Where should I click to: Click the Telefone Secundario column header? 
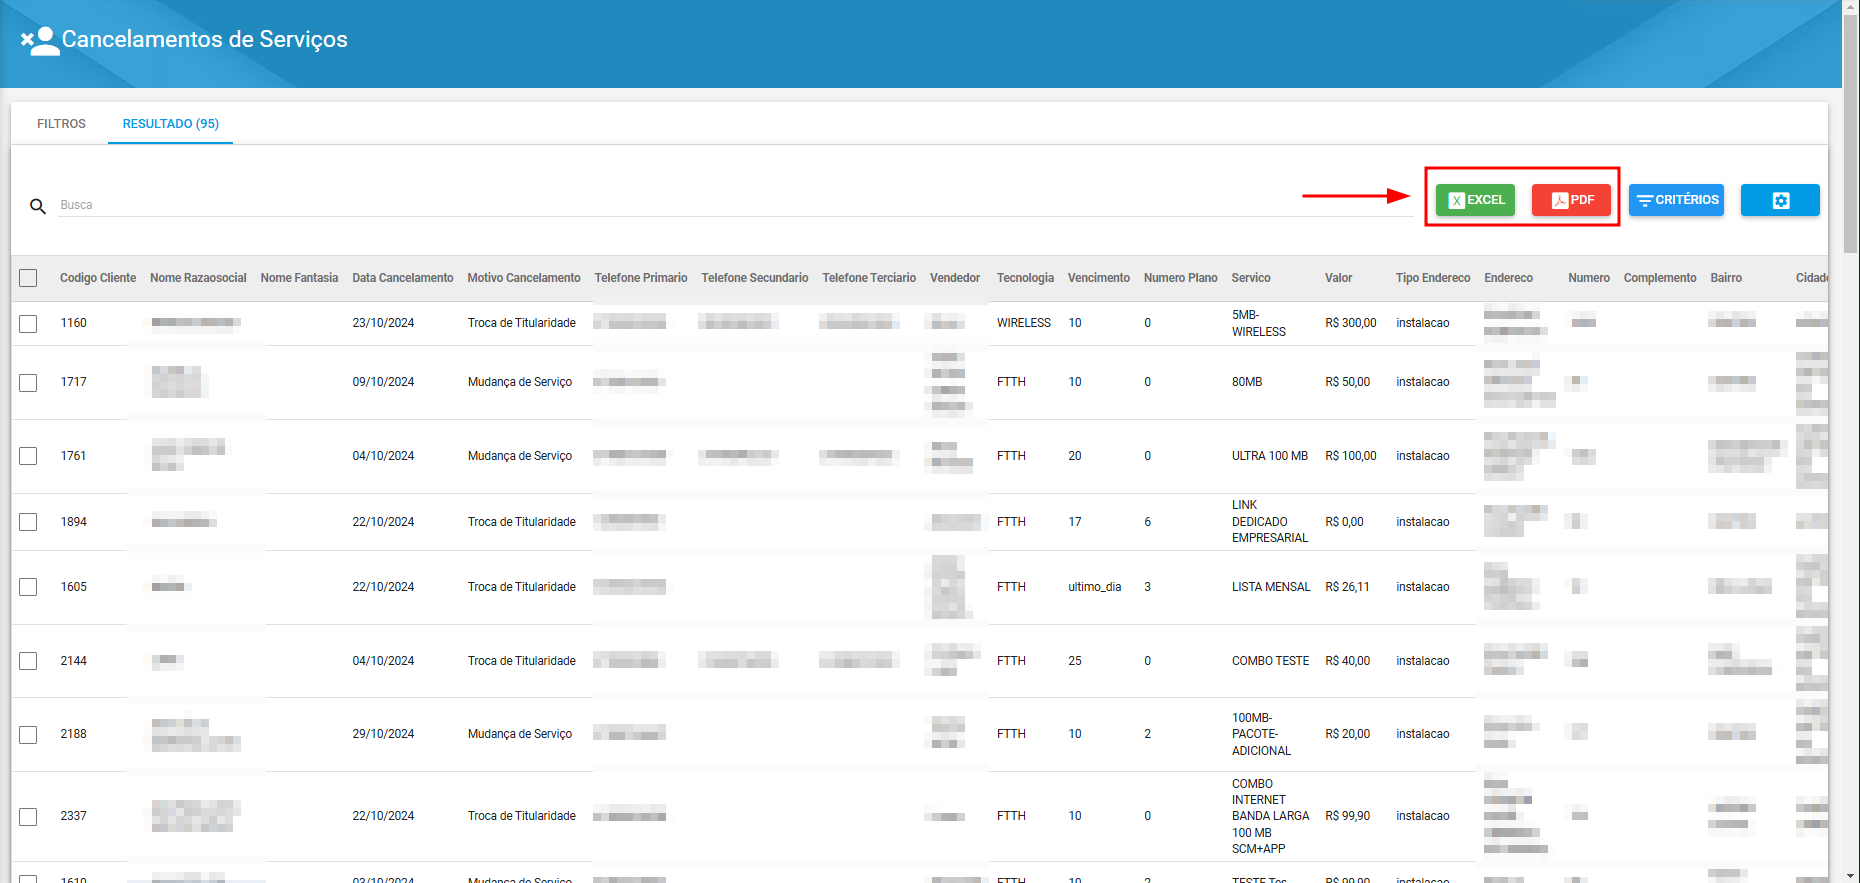tap(755, 278)
